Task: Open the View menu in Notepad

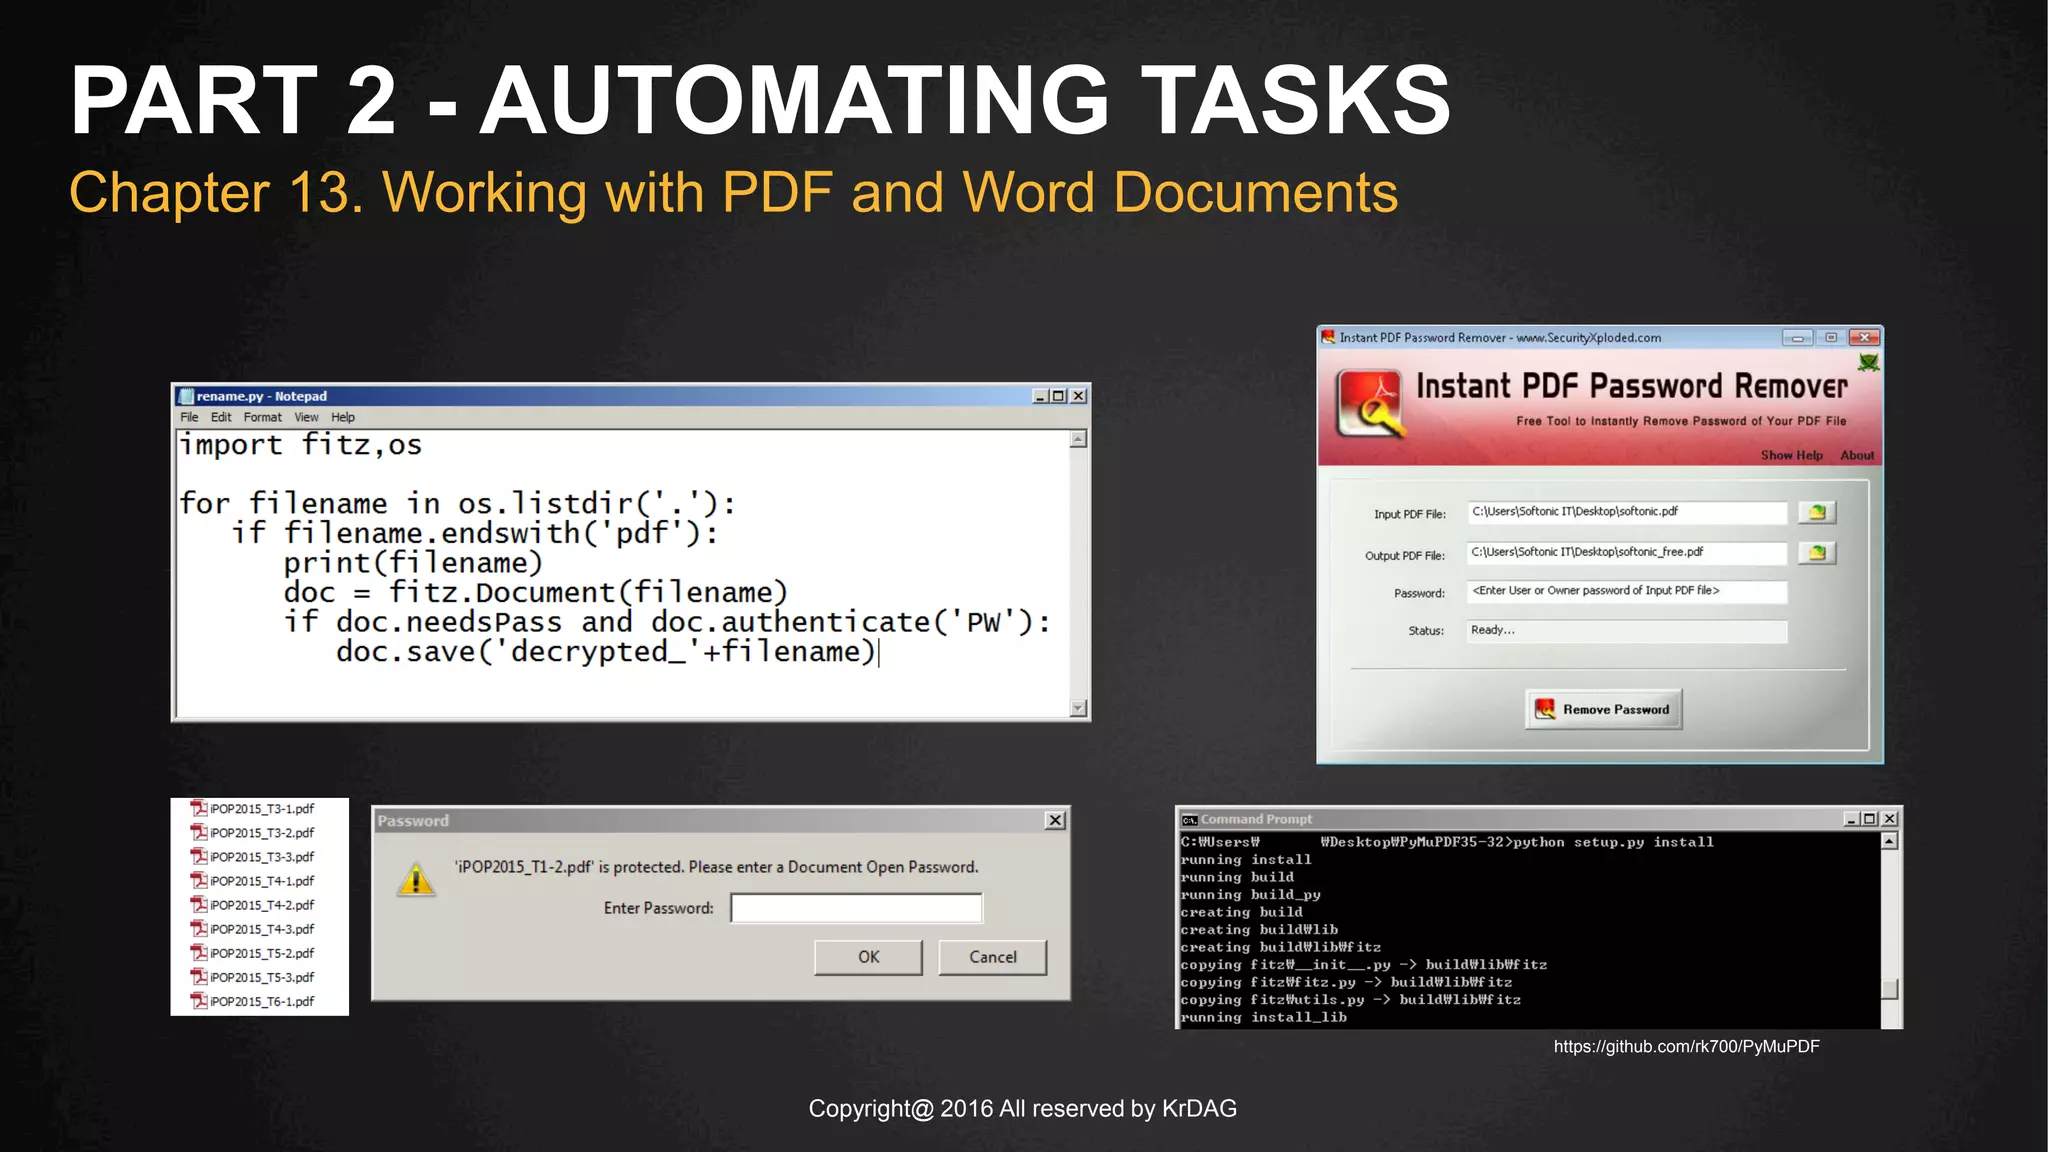Action: 306,417
